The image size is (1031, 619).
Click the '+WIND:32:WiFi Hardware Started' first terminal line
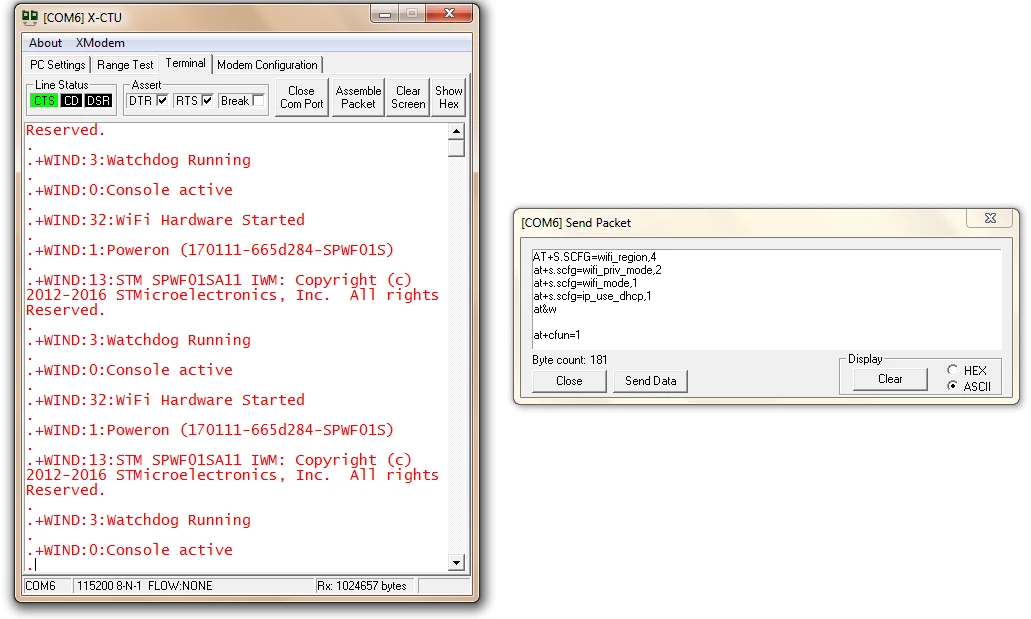(170, 220)
